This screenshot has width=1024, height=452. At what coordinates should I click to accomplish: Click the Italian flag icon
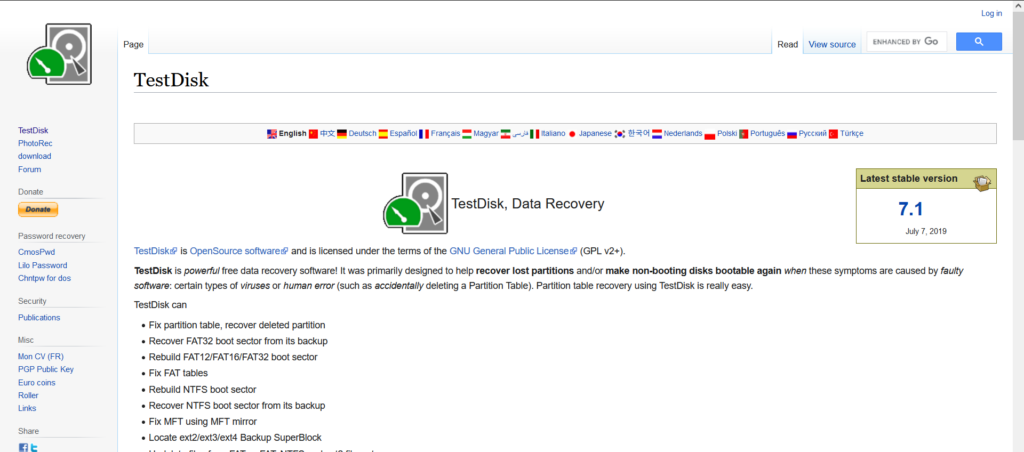pos(534,134)
